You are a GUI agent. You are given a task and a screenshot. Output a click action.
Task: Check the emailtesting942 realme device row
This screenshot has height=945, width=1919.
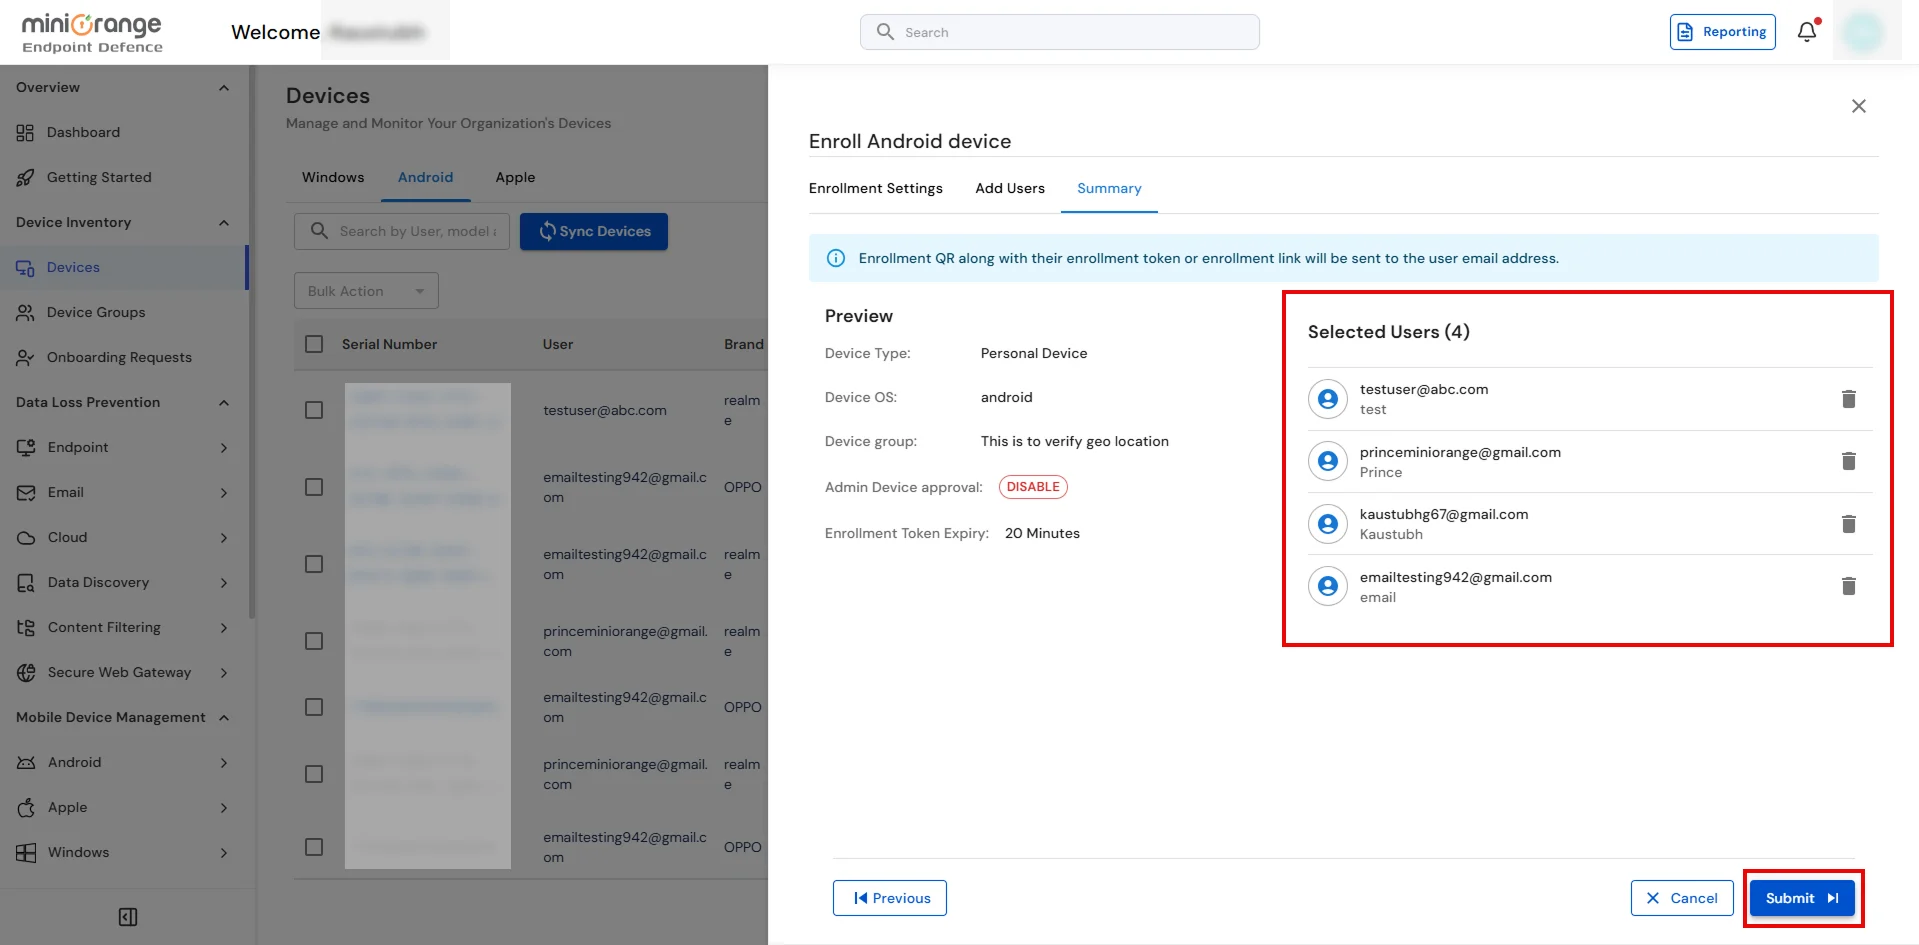click(314, 564)
